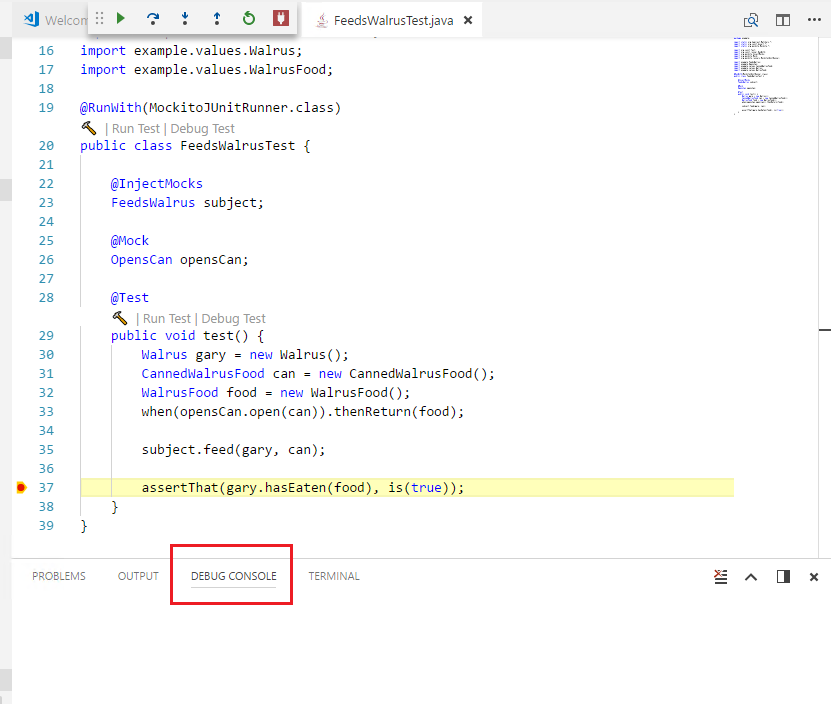Step into the next method call

click(183, 18)
